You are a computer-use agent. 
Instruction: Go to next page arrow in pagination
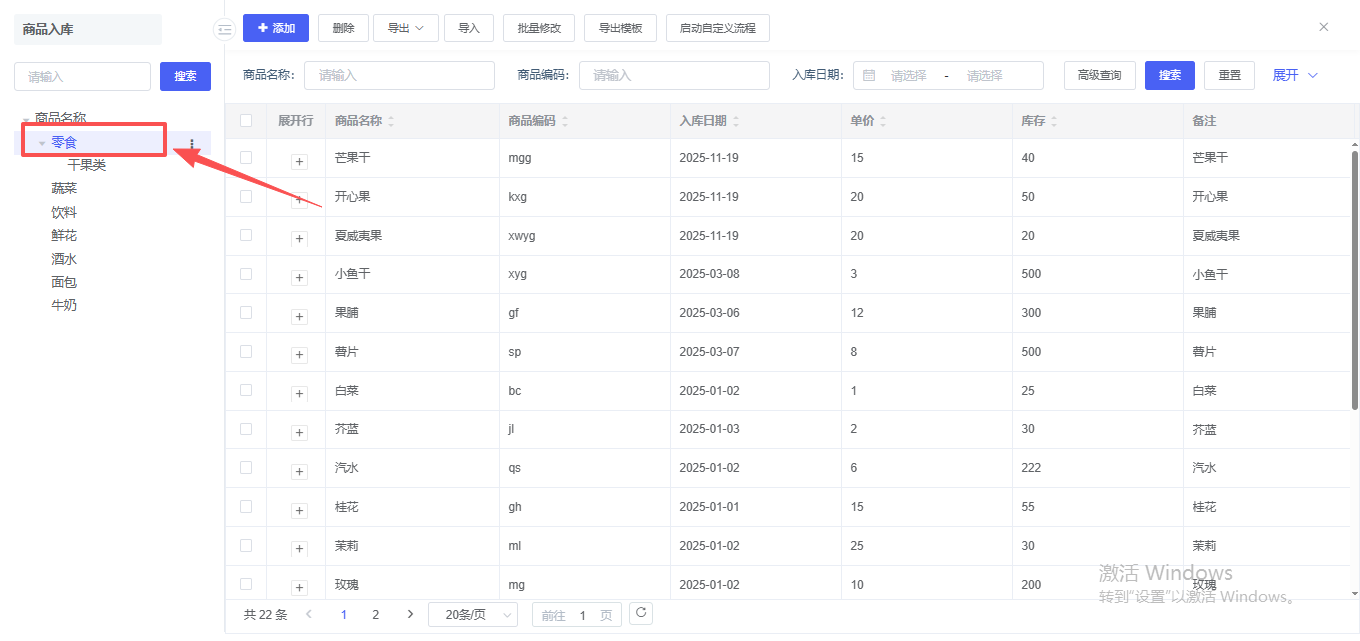pos(410,615)
